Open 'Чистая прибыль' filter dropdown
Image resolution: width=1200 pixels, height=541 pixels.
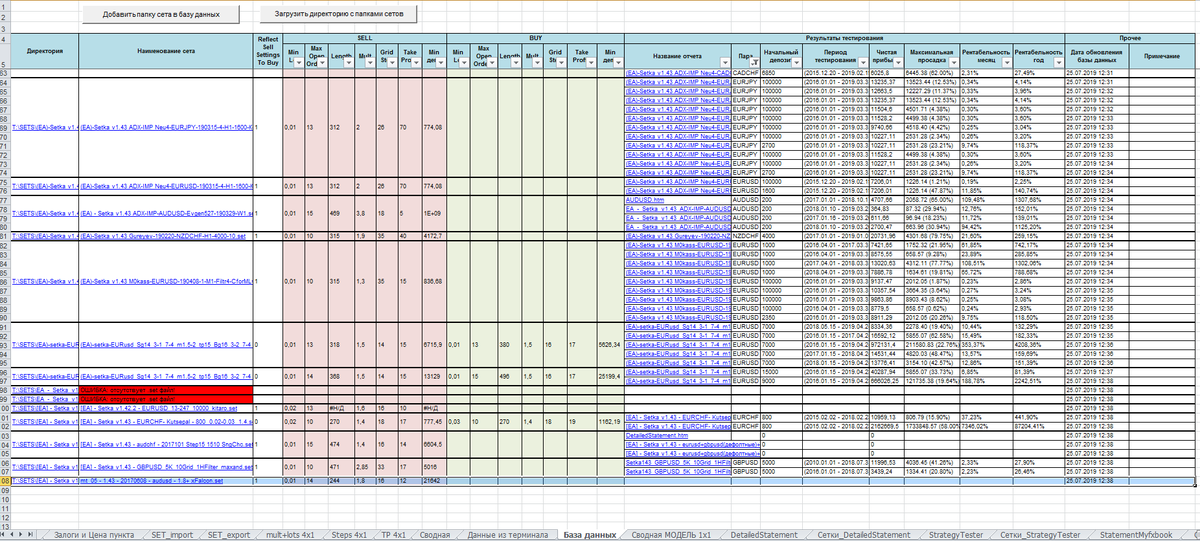coord(898,62)
